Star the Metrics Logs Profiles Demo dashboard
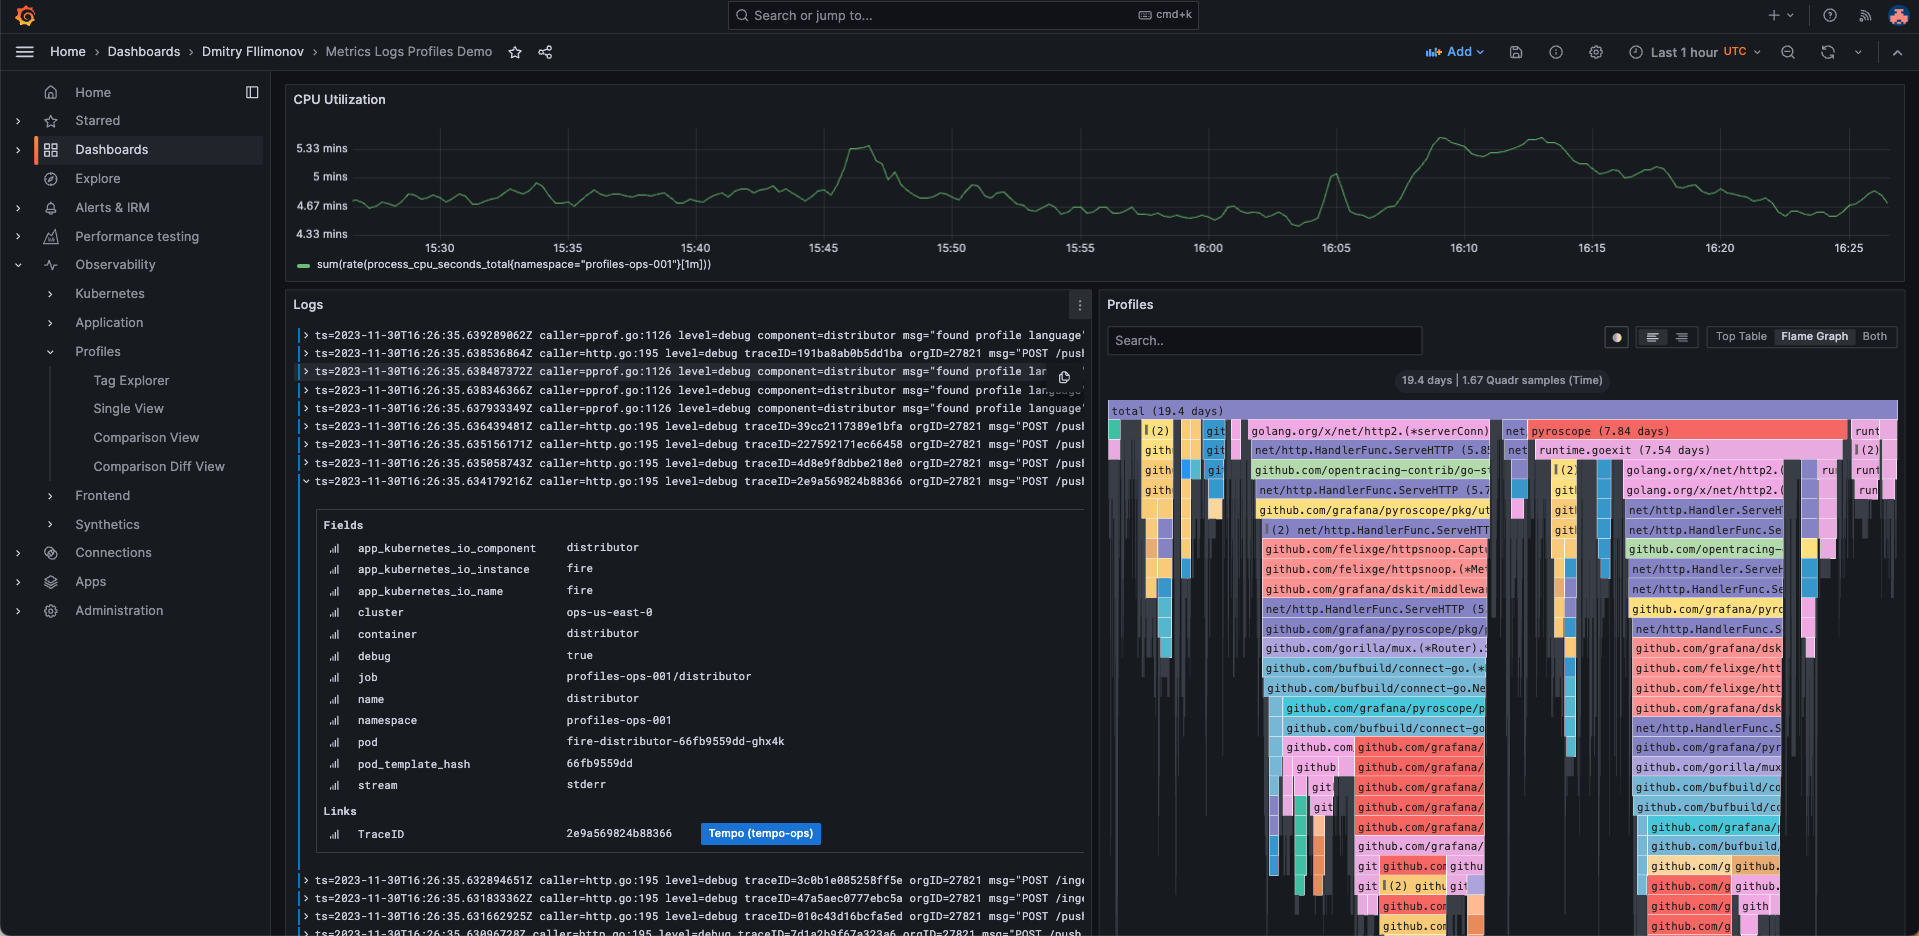Viewport: 1919px width, 936px height. point(515,52)
